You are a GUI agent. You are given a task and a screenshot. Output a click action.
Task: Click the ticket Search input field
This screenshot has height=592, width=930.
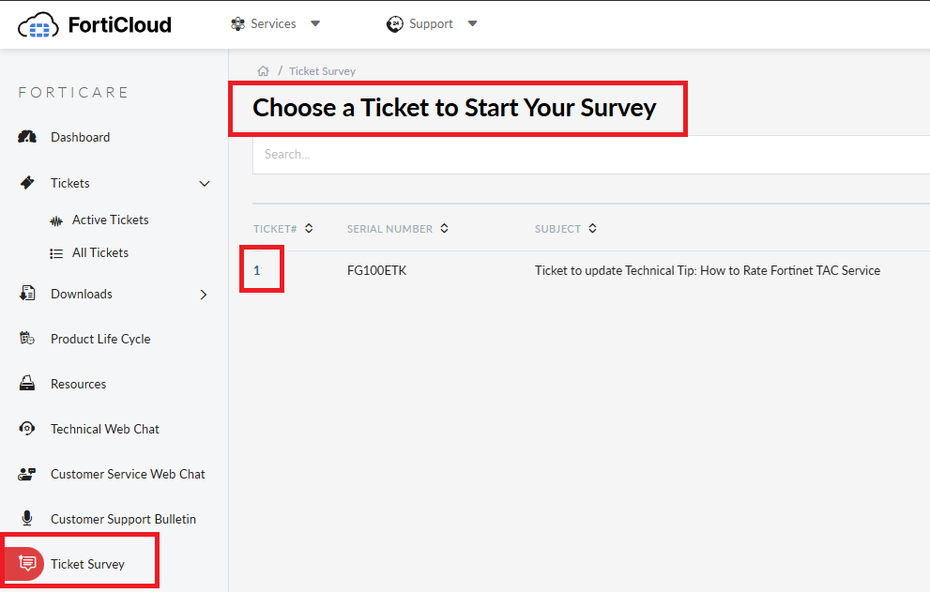click(590, 154)
